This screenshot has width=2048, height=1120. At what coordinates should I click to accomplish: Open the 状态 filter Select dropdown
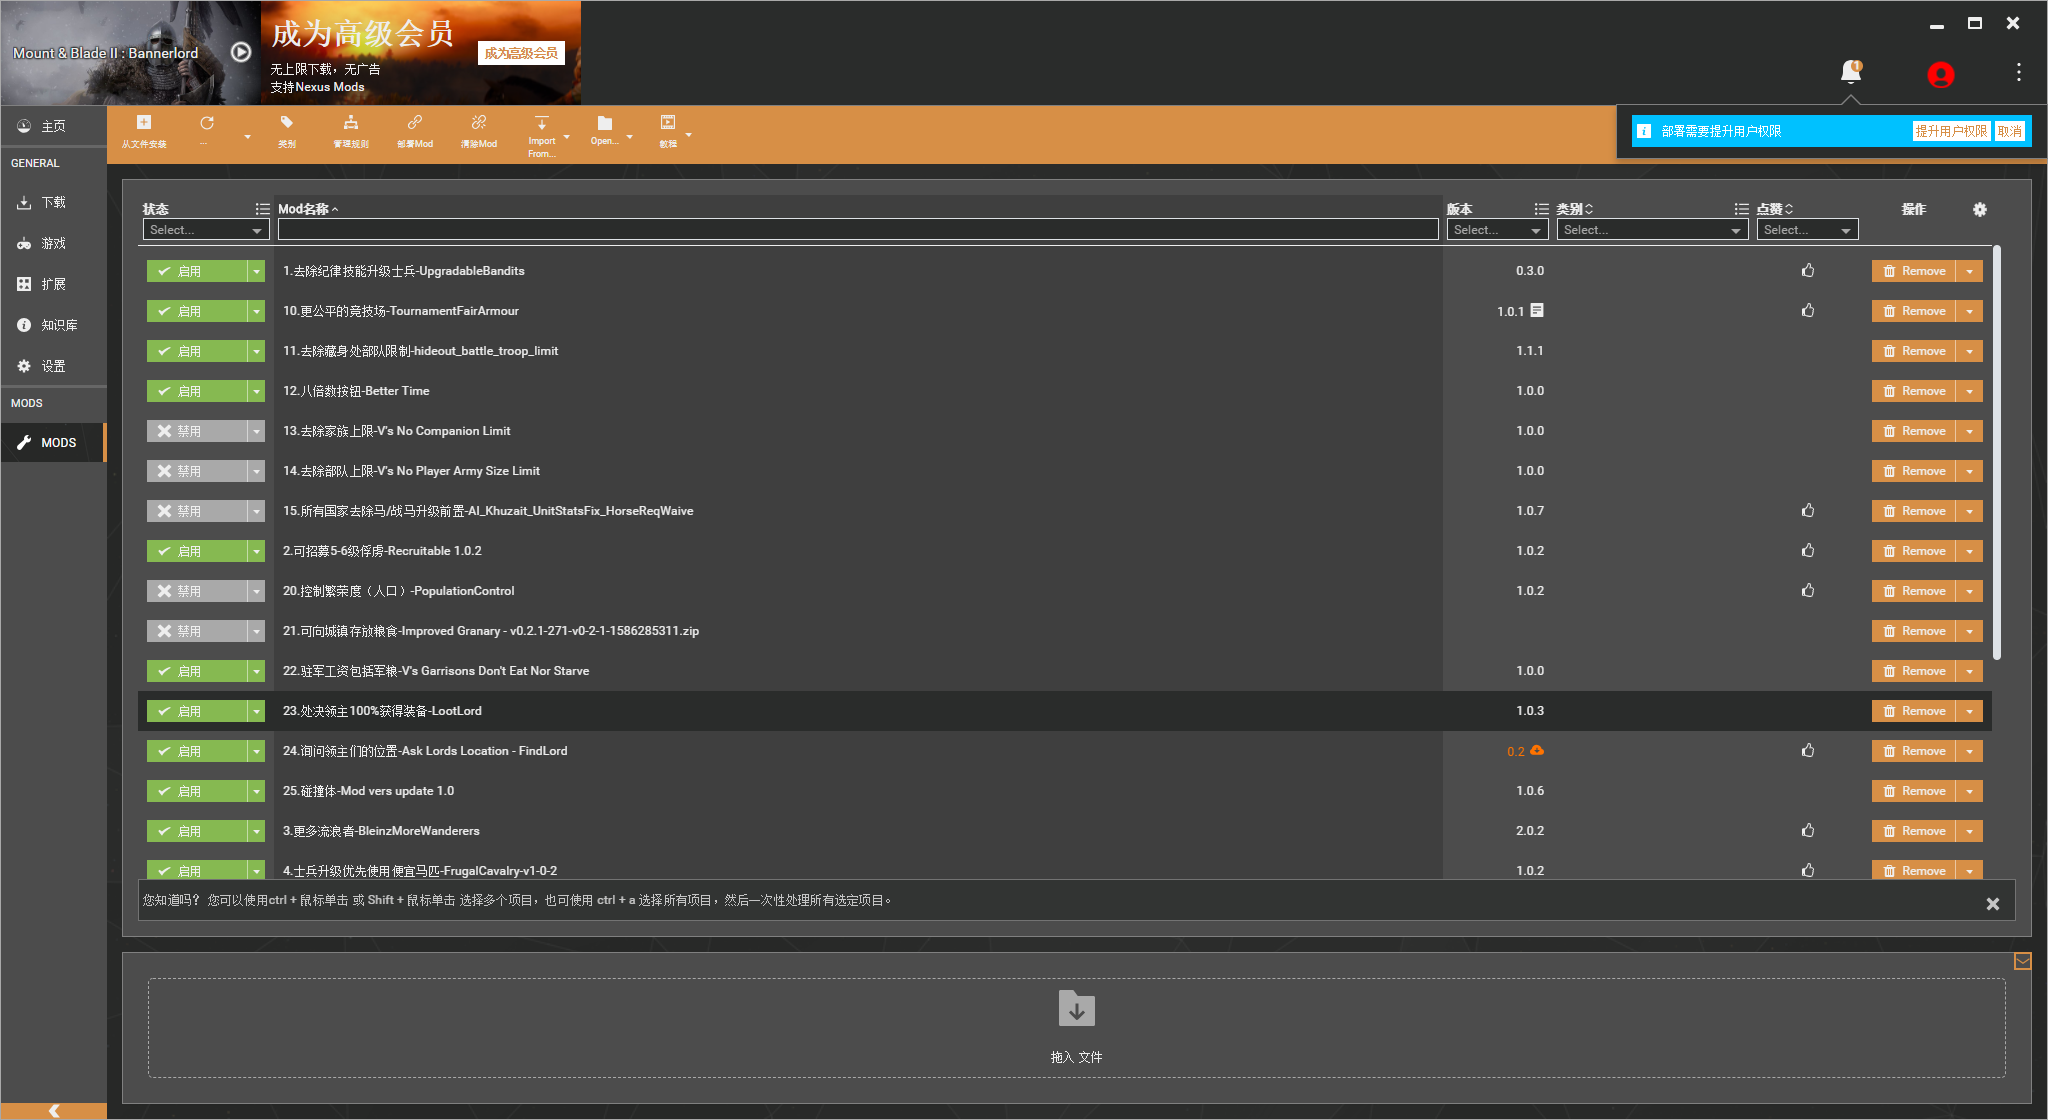205,230
